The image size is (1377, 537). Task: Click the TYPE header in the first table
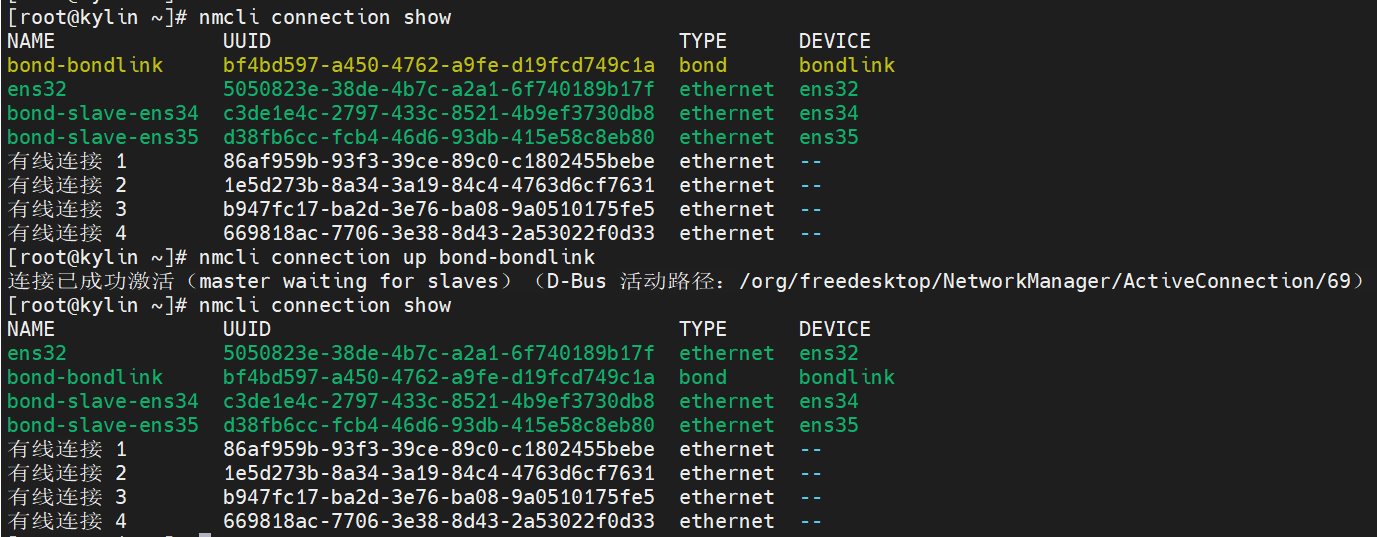tap(703, 41)
